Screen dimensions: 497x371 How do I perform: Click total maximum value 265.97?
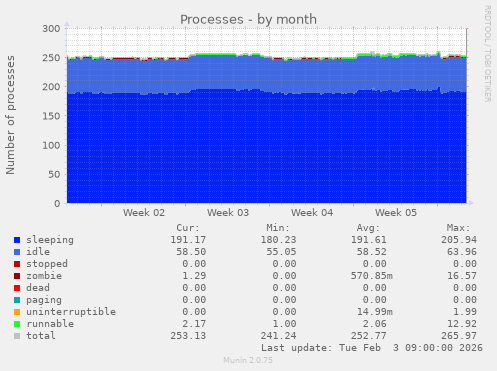pos(459,336)
